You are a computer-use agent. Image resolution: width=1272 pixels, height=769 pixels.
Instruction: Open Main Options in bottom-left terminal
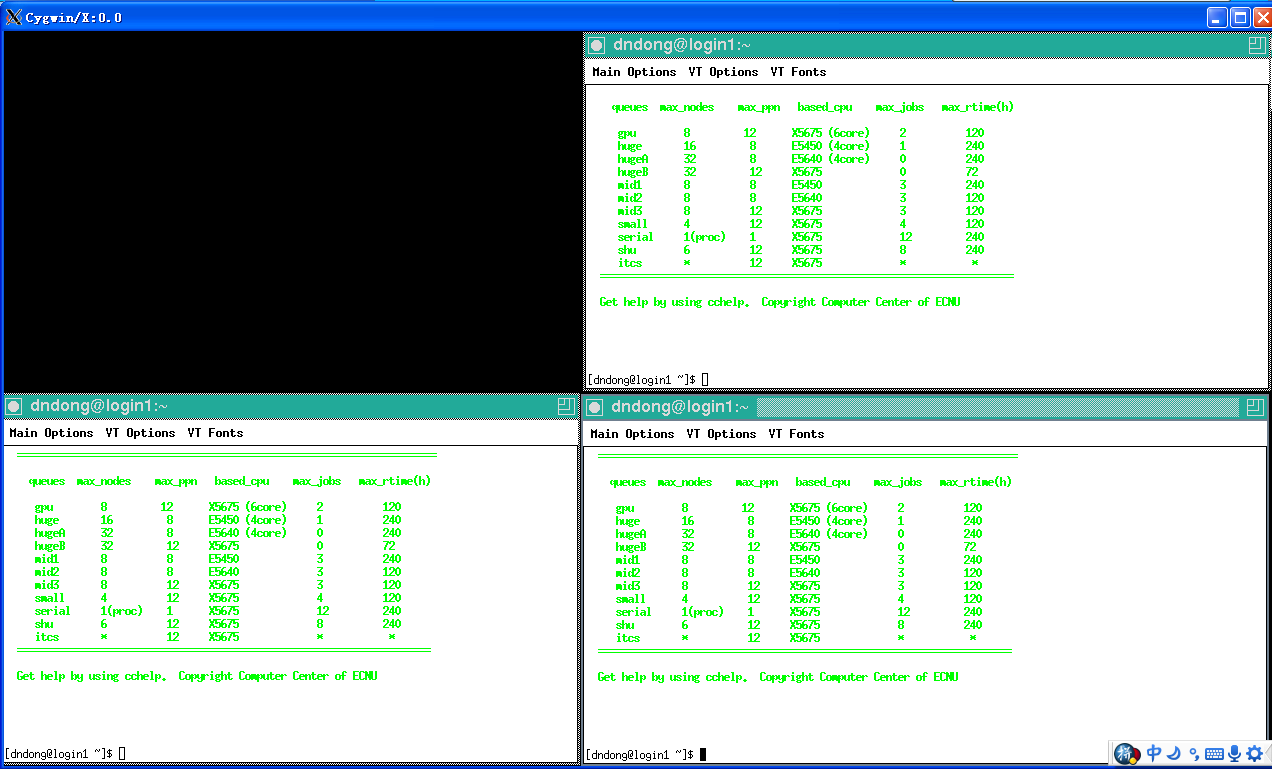point(51,433)
